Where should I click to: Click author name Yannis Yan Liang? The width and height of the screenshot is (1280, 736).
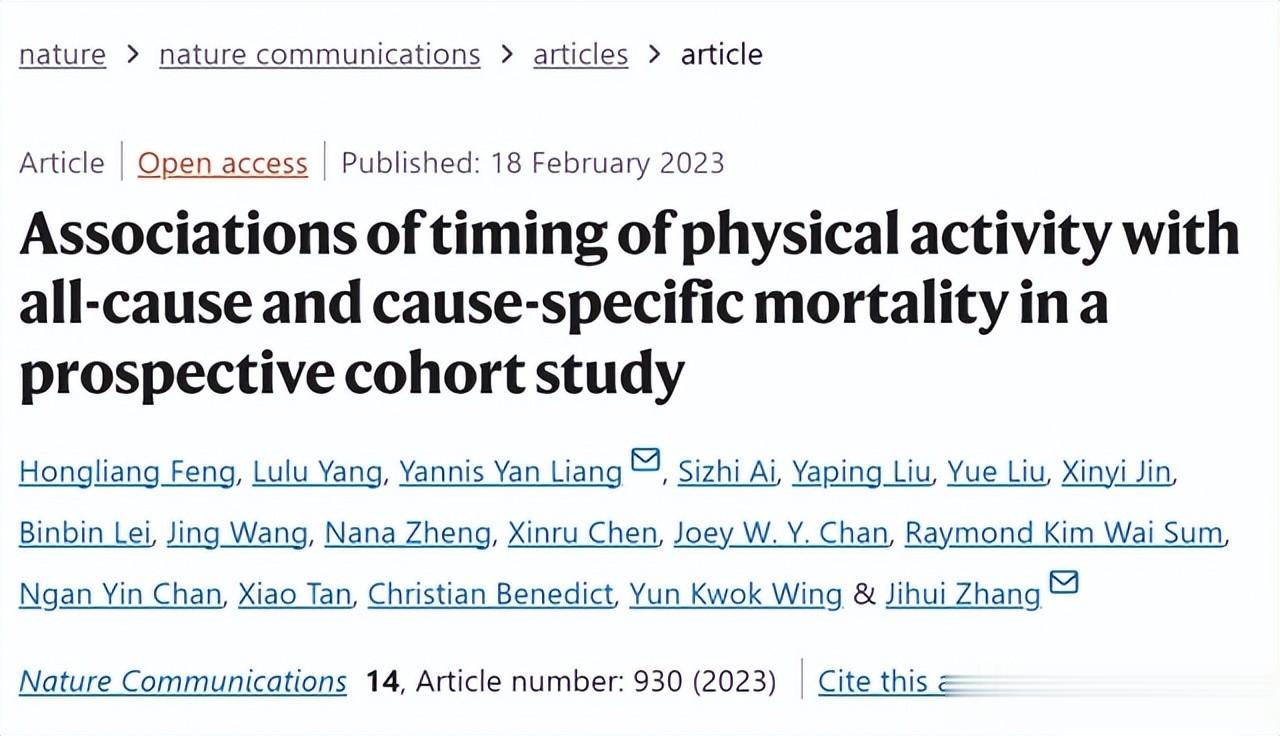510,472
